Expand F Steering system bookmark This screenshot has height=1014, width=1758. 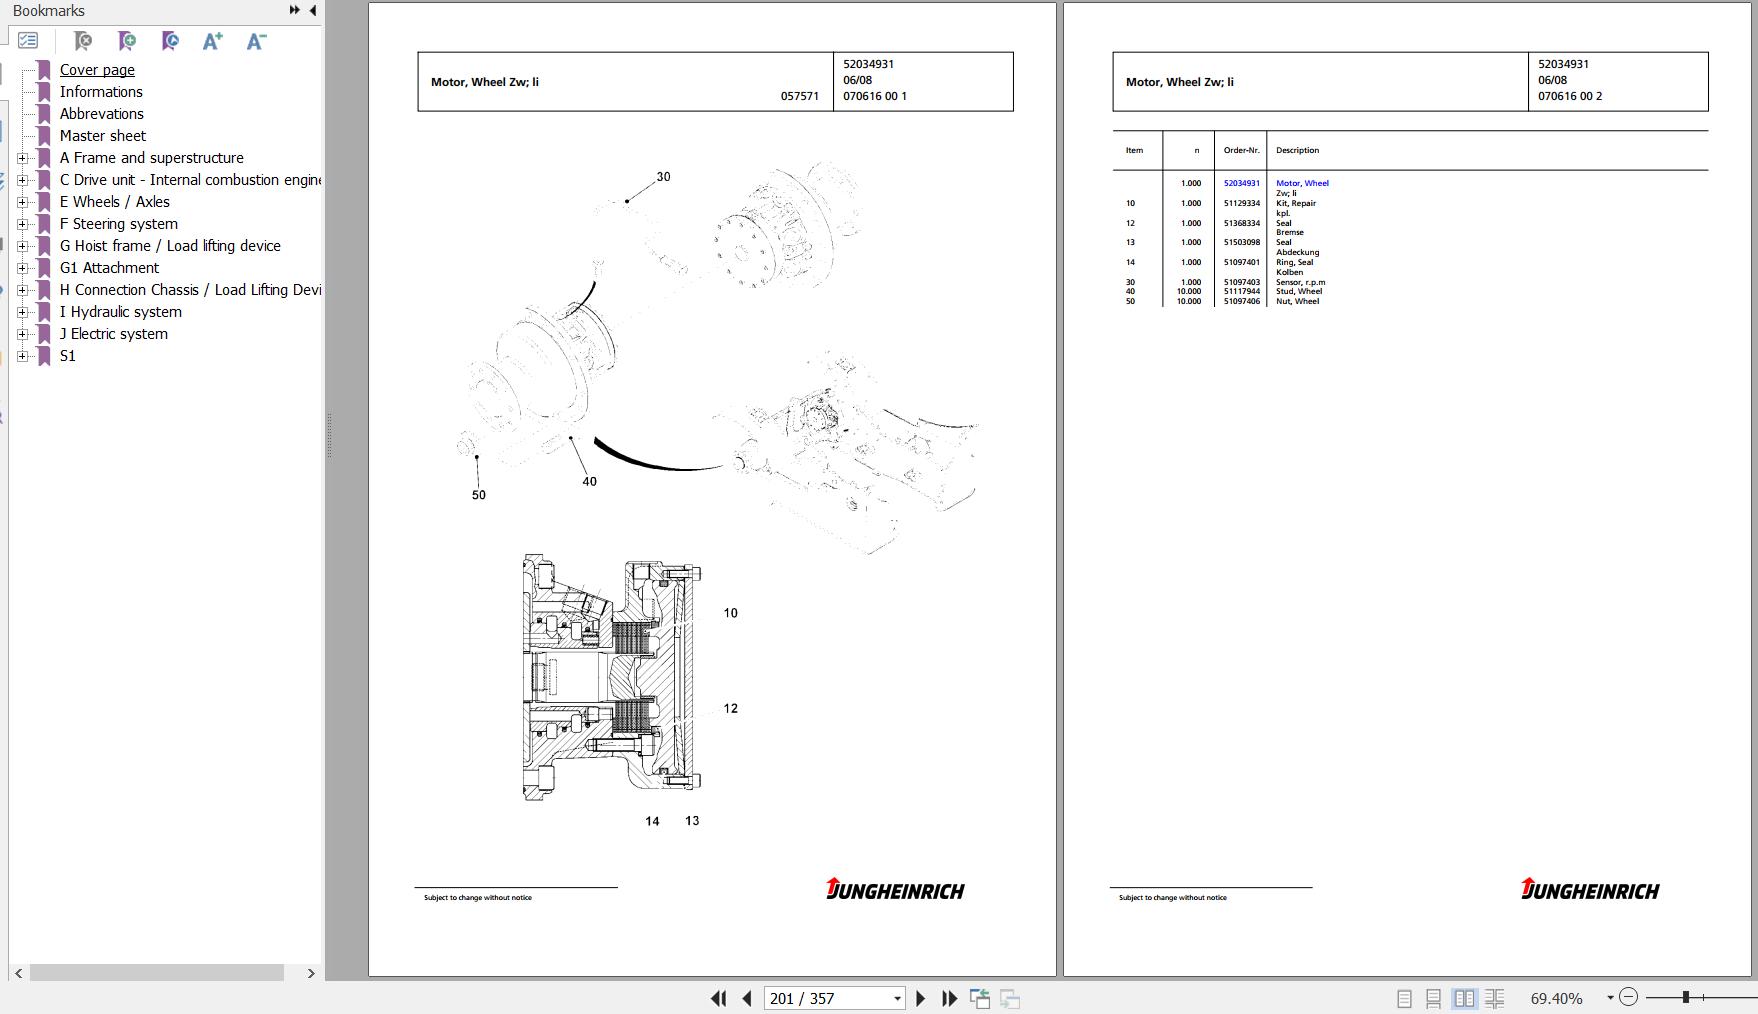23,224
